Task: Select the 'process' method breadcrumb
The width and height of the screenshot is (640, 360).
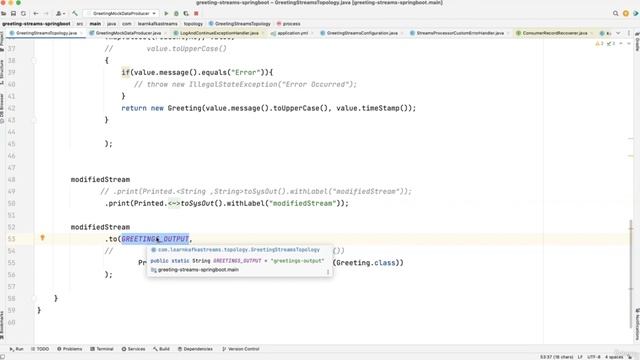Action: click(289, 24)
